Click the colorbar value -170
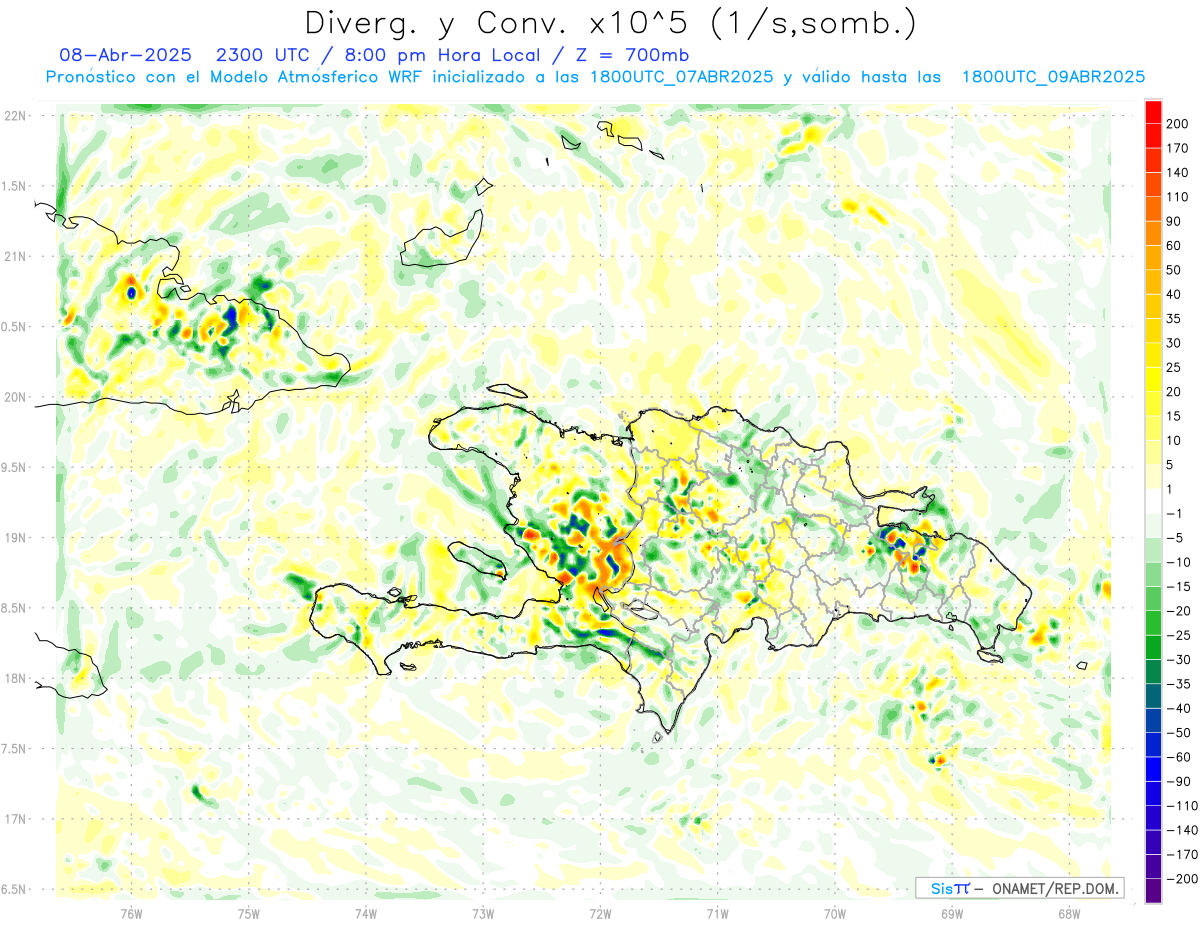This screenshot has width=1200, height=927. 1182,855
